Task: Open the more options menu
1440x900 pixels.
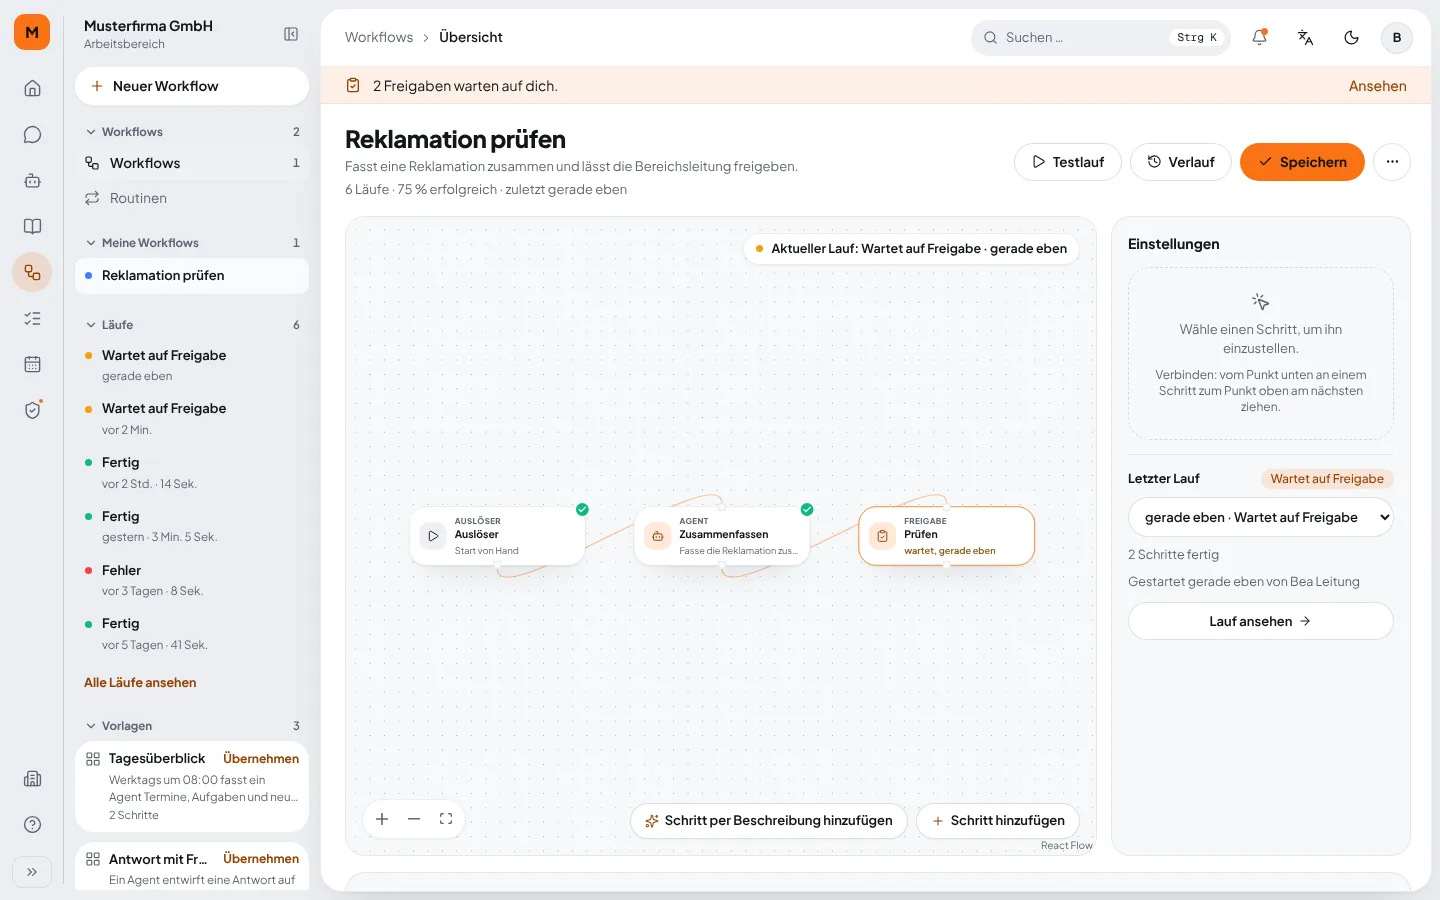Action: 1392,162
